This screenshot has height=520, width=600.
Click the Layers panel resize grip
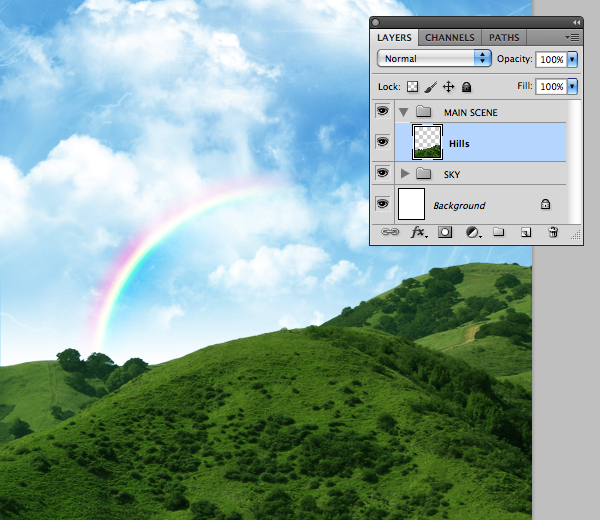[576, 235]
